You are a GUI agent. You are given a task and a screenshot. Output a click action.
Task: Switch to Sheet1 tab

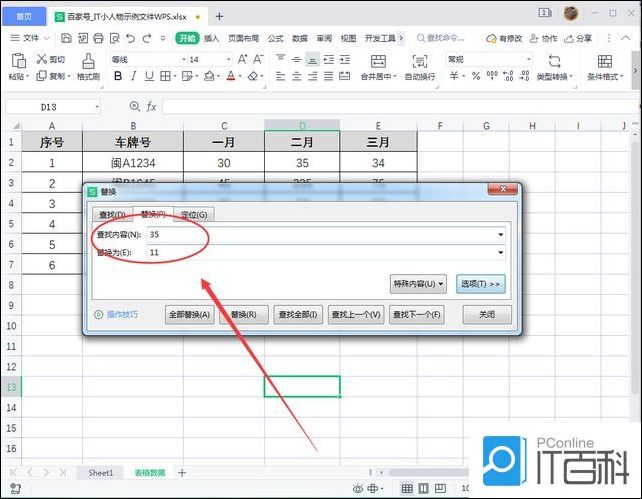pos(100,473)
